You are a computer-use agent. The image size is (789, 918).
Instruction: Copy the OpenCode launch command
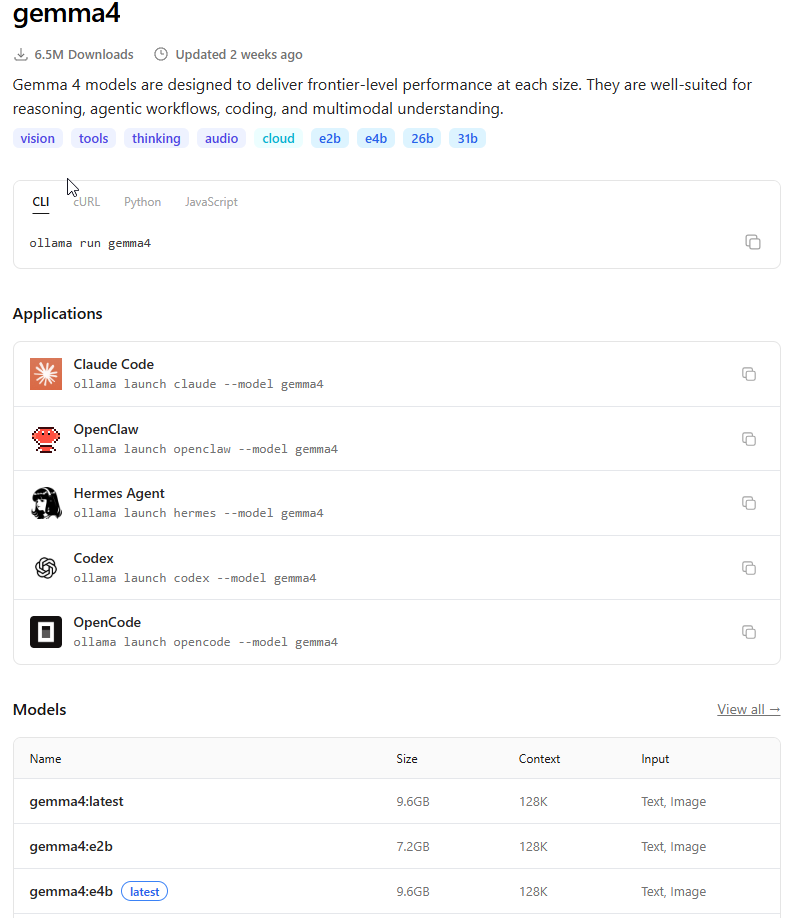(749, 632)
